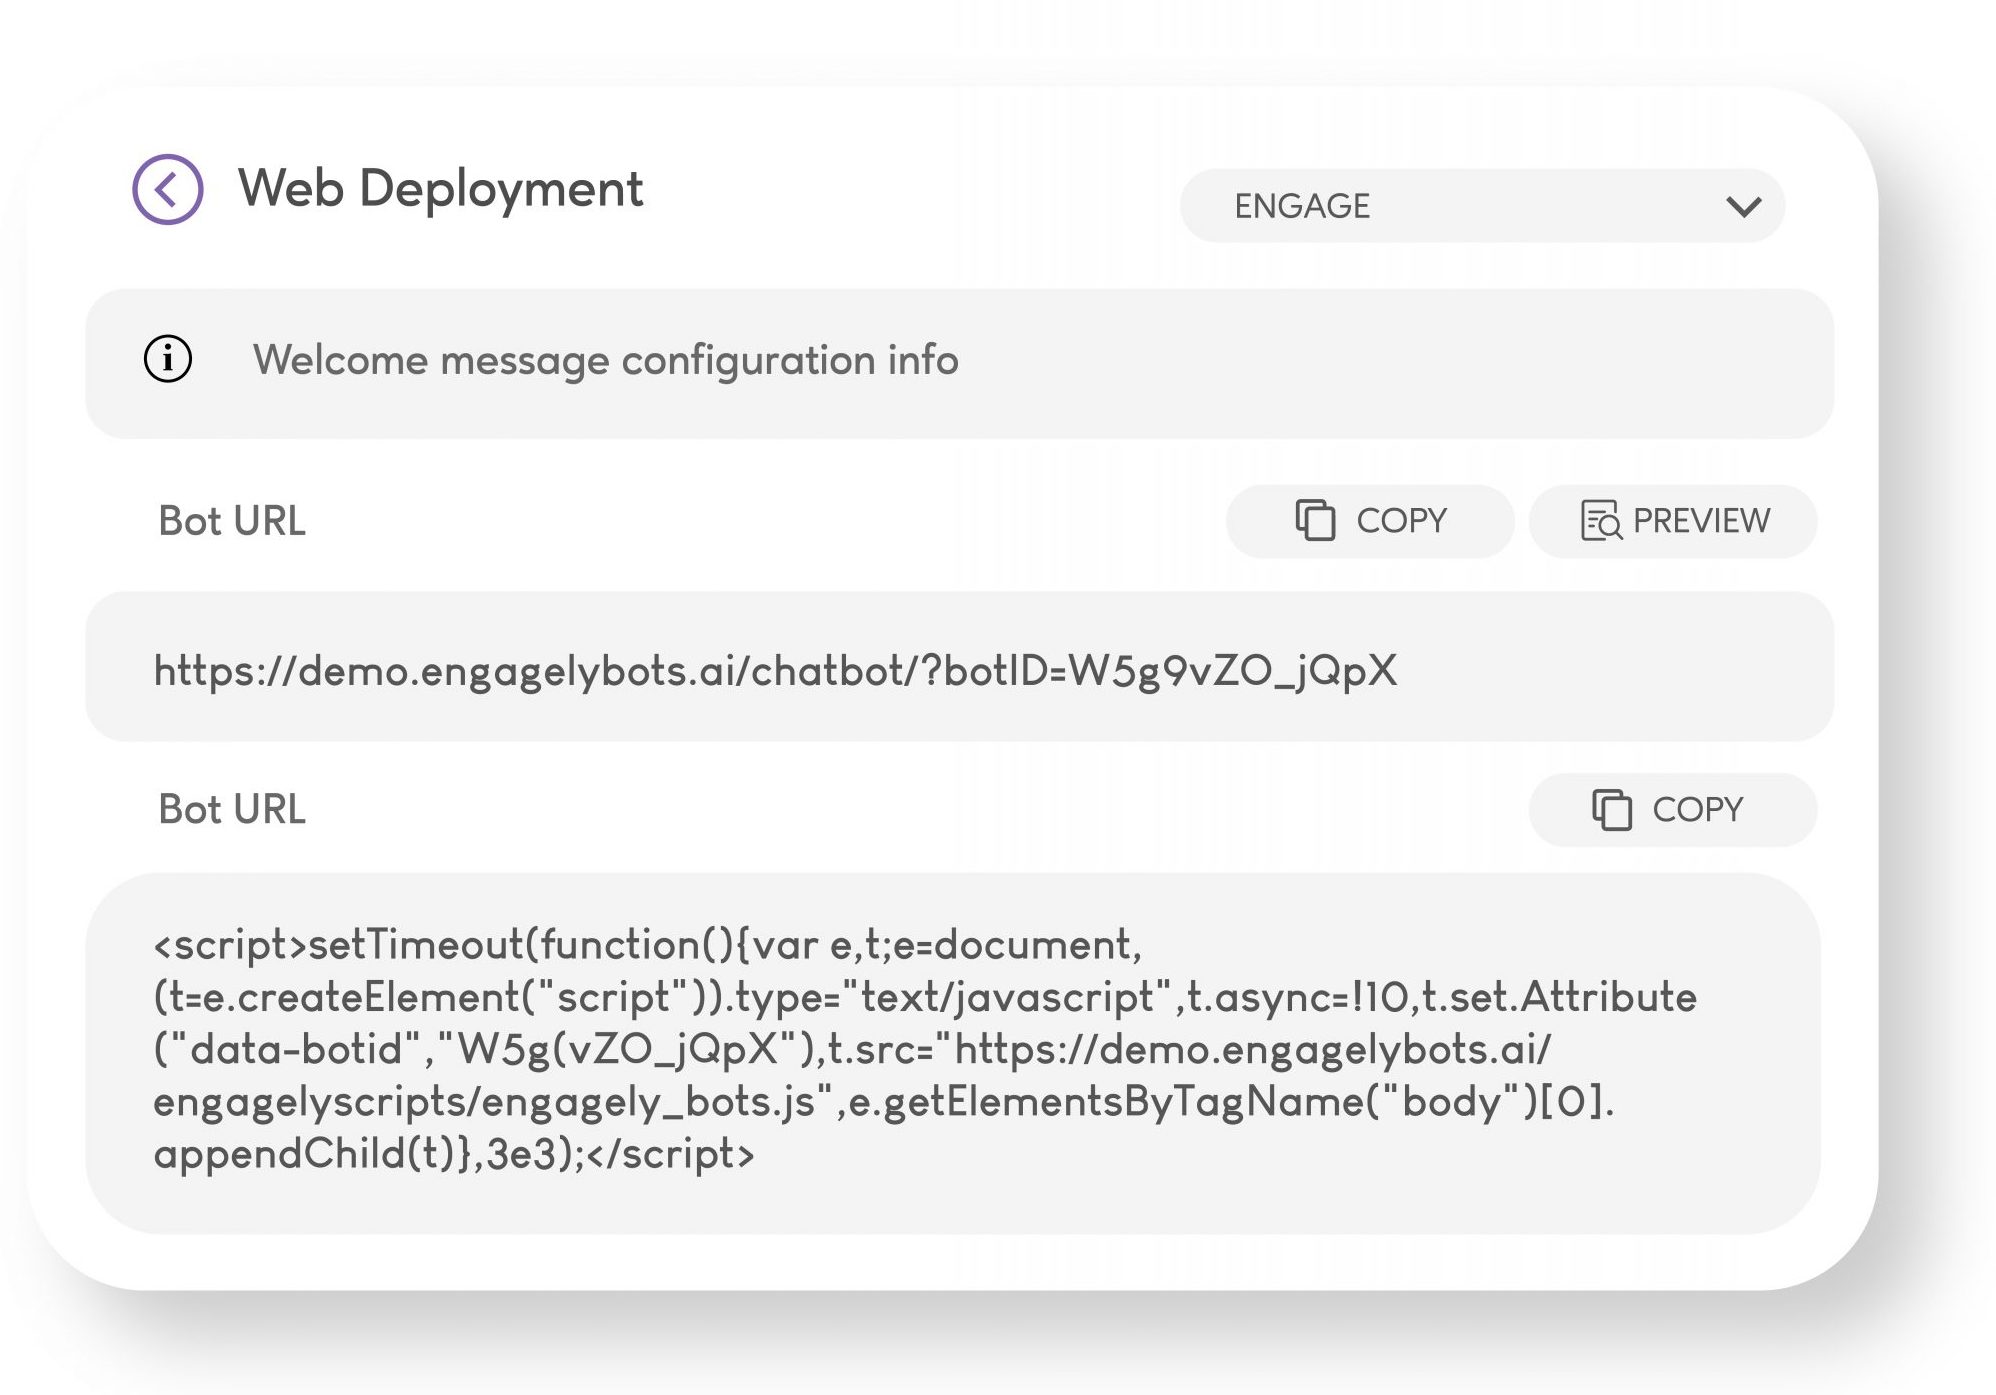Click inside the script embed code box
The image size is (1996, 1395).
(953, 1052)
